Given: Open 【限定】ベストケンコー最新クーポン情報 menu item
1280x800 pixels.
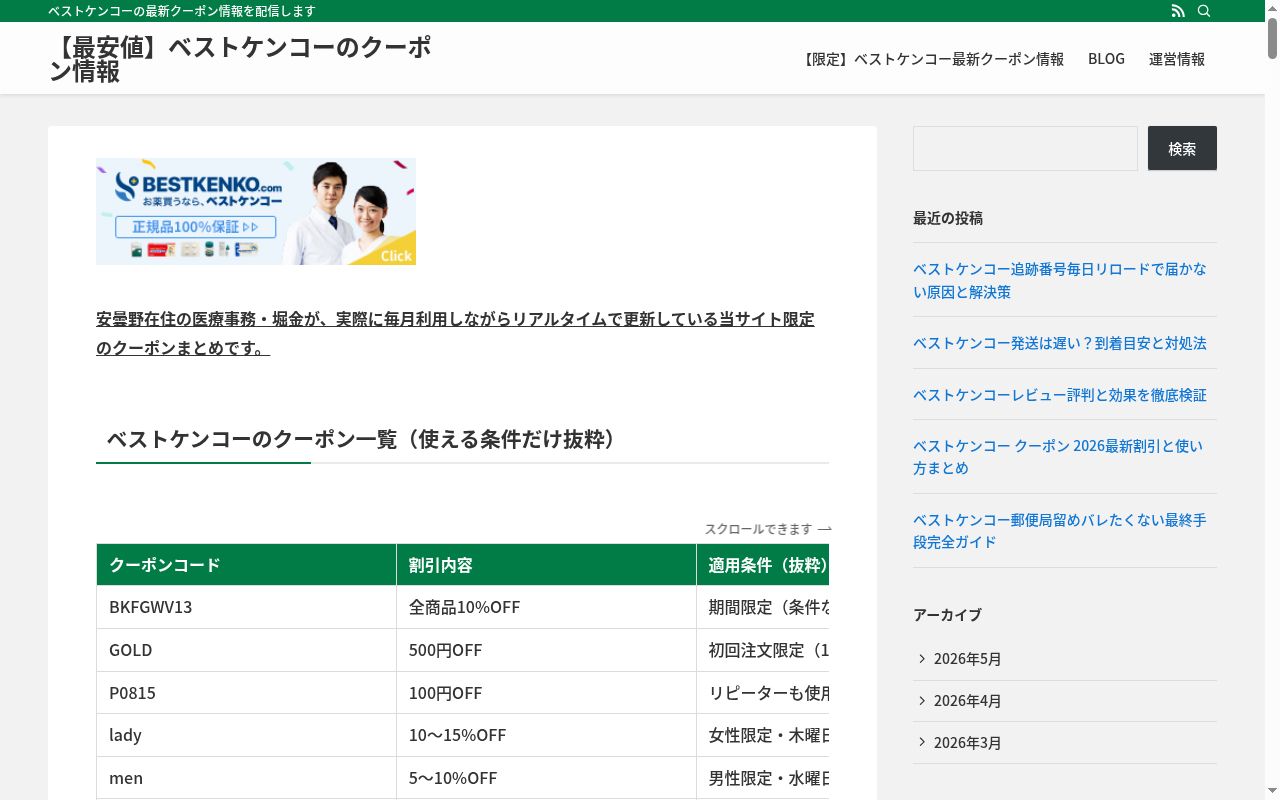Looking at the screenshot, I should coord(932,59).
